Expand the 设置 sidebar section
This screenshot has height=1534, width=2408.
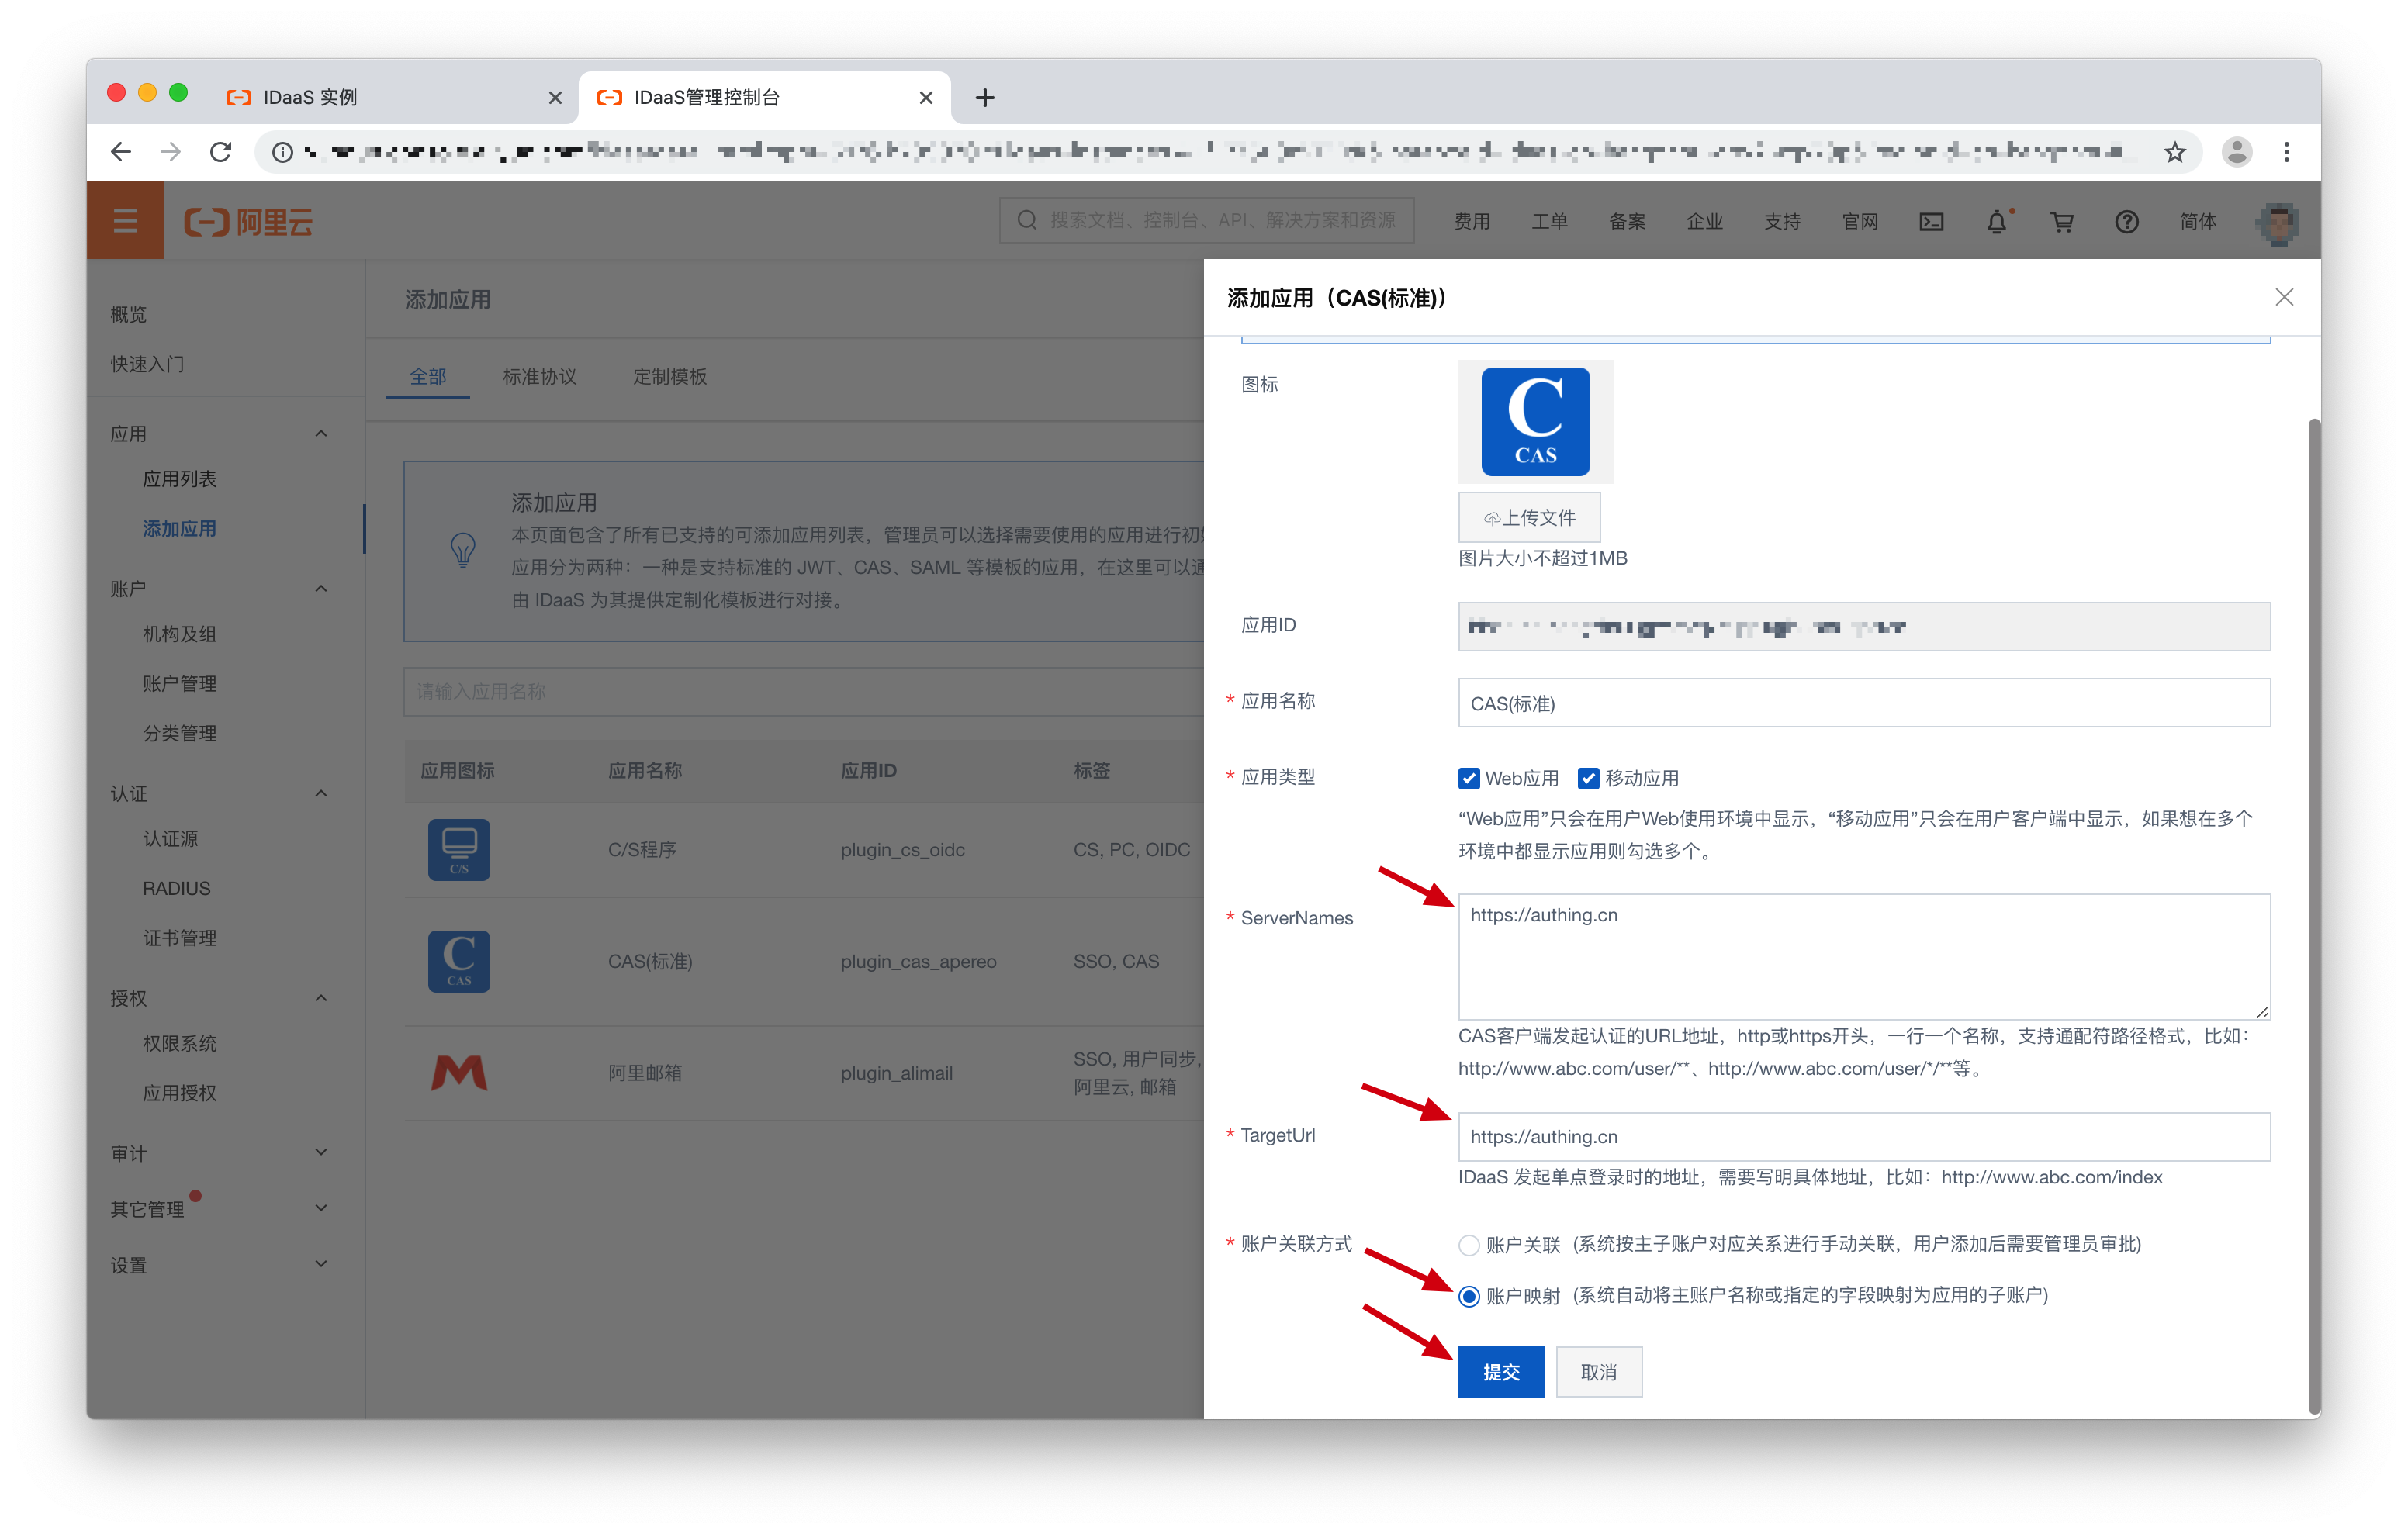click(x=321, y=1264)
